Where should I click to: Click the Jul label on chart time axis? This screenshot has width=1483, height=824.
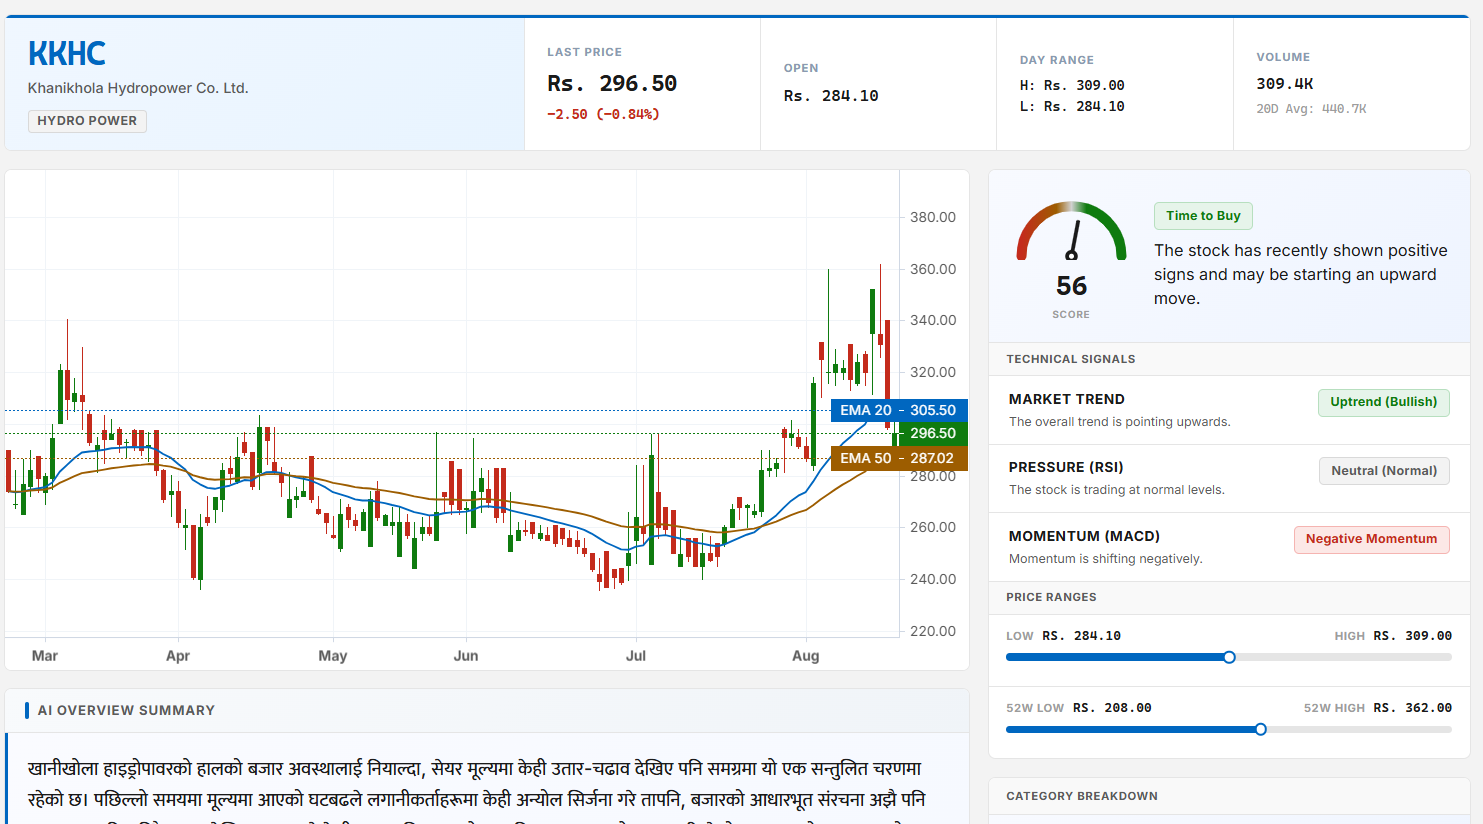(x=636, y=656)
